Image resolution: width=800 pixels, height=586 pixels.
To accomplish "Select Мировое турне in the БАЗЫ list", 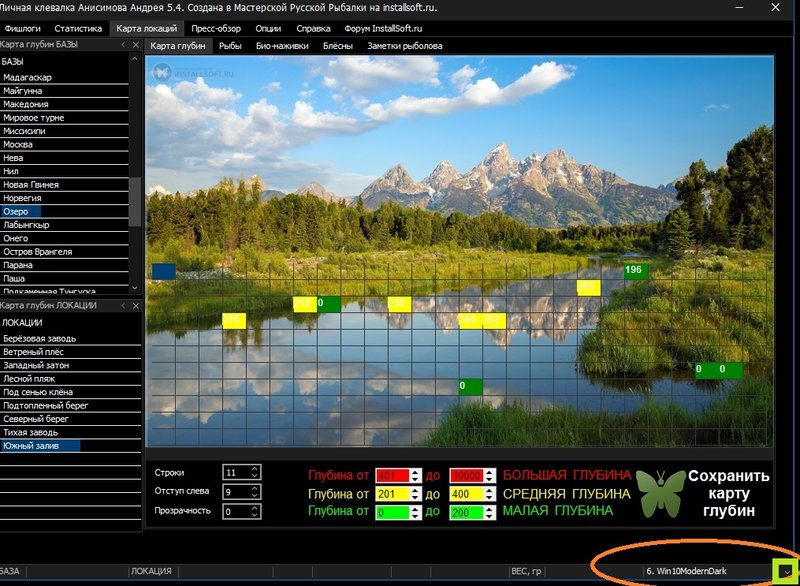I will pos(64,118).
